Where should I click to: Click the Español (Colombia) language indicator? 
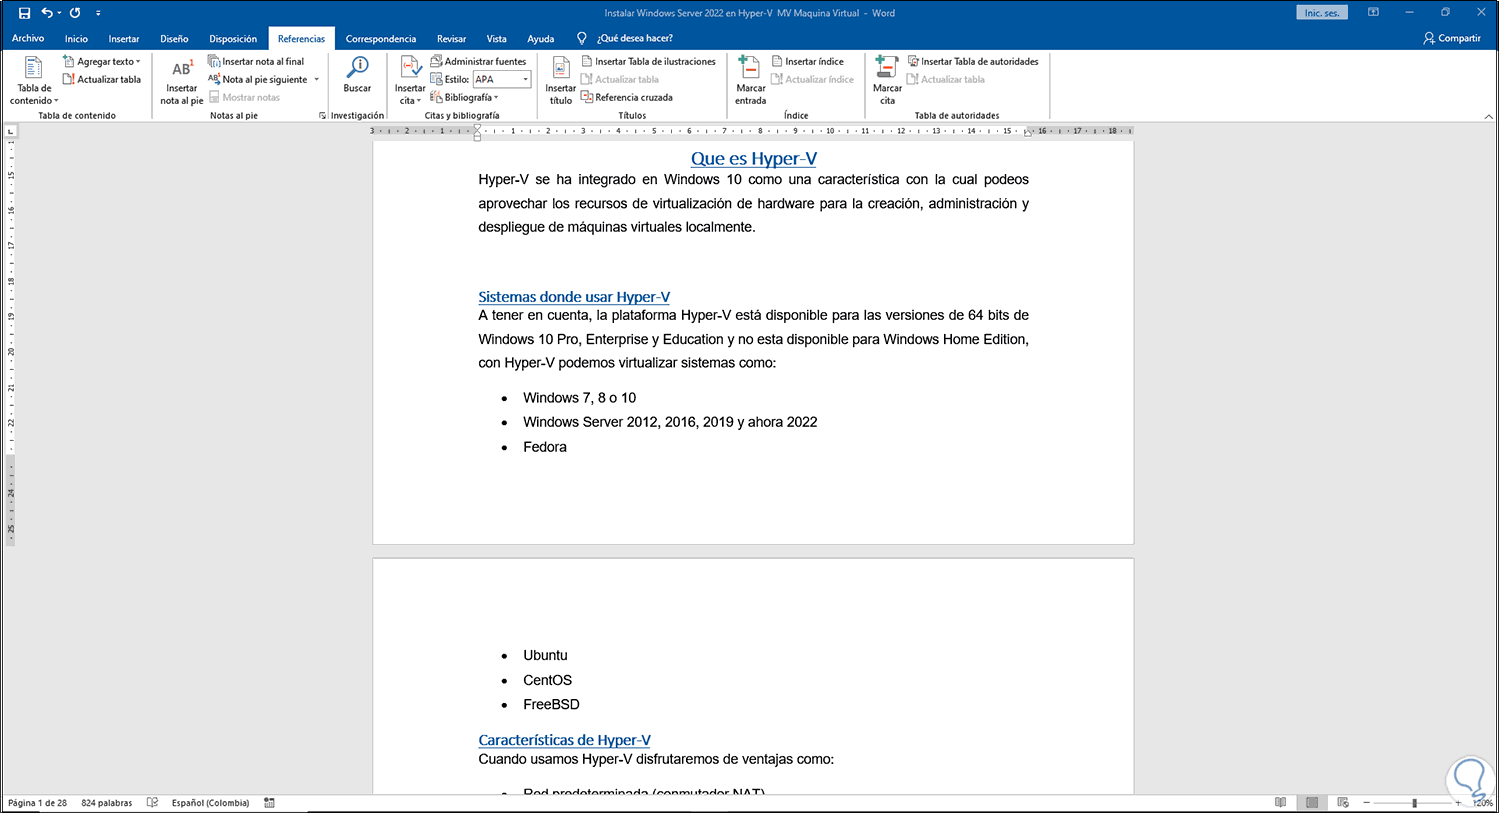211,802
